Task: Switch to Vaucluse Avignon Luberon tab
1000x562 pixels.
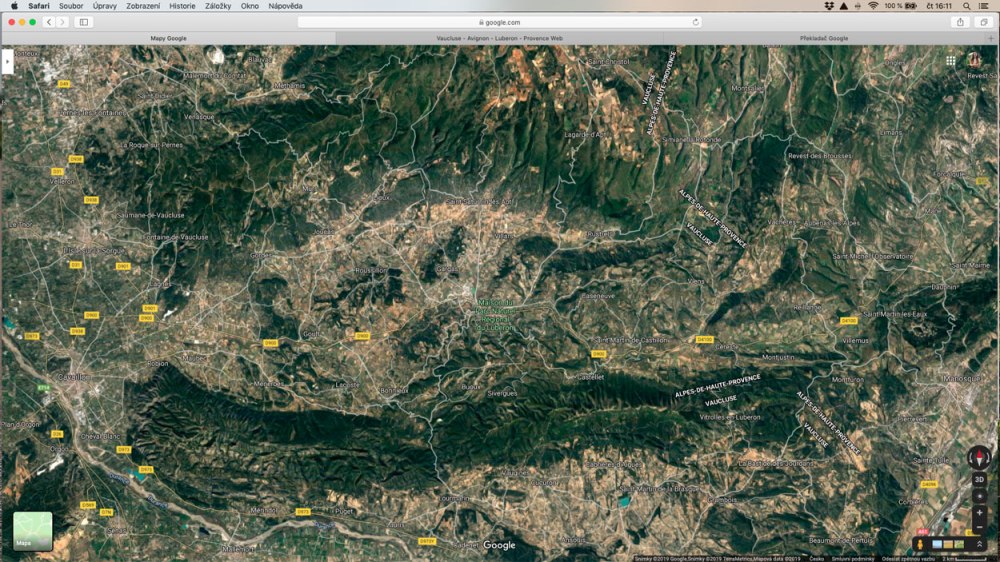Action: click(499, 38)
